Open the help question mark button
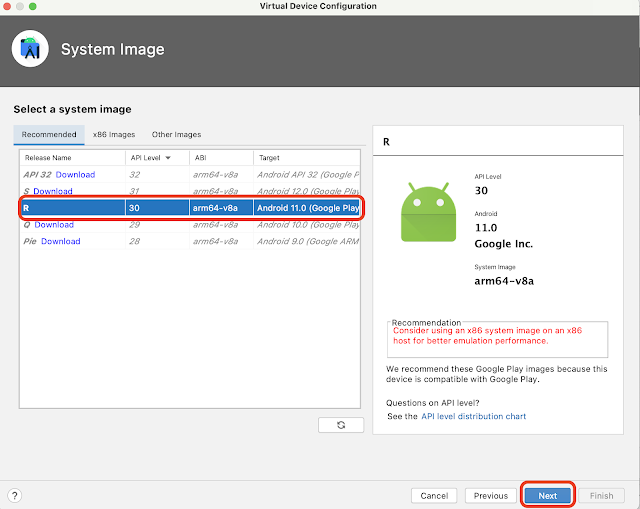640x509 pixels. (x=15, y=495)
